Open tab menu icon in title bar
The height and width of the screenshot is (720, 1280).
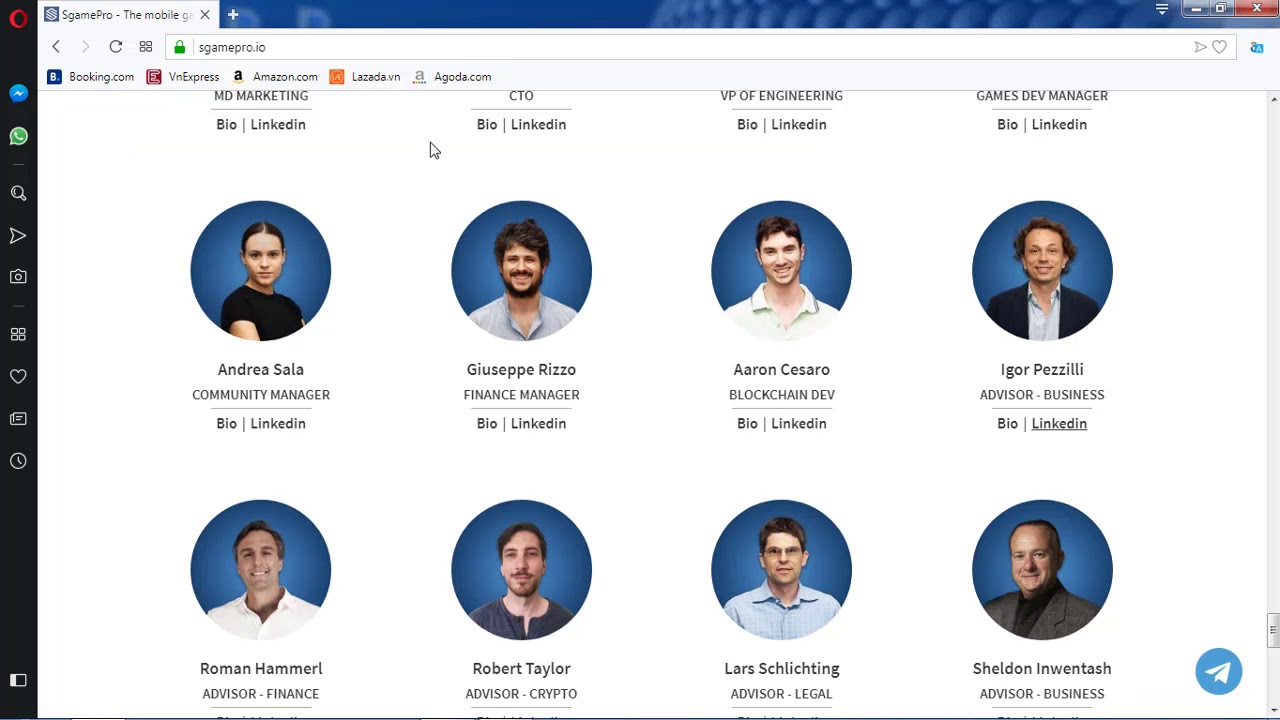pos(1162,9)
